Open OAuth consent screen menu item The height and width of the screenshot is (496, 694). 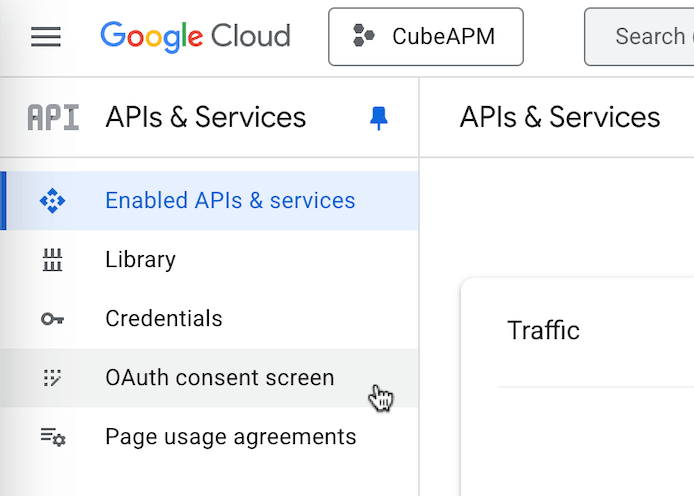[209, 378]
